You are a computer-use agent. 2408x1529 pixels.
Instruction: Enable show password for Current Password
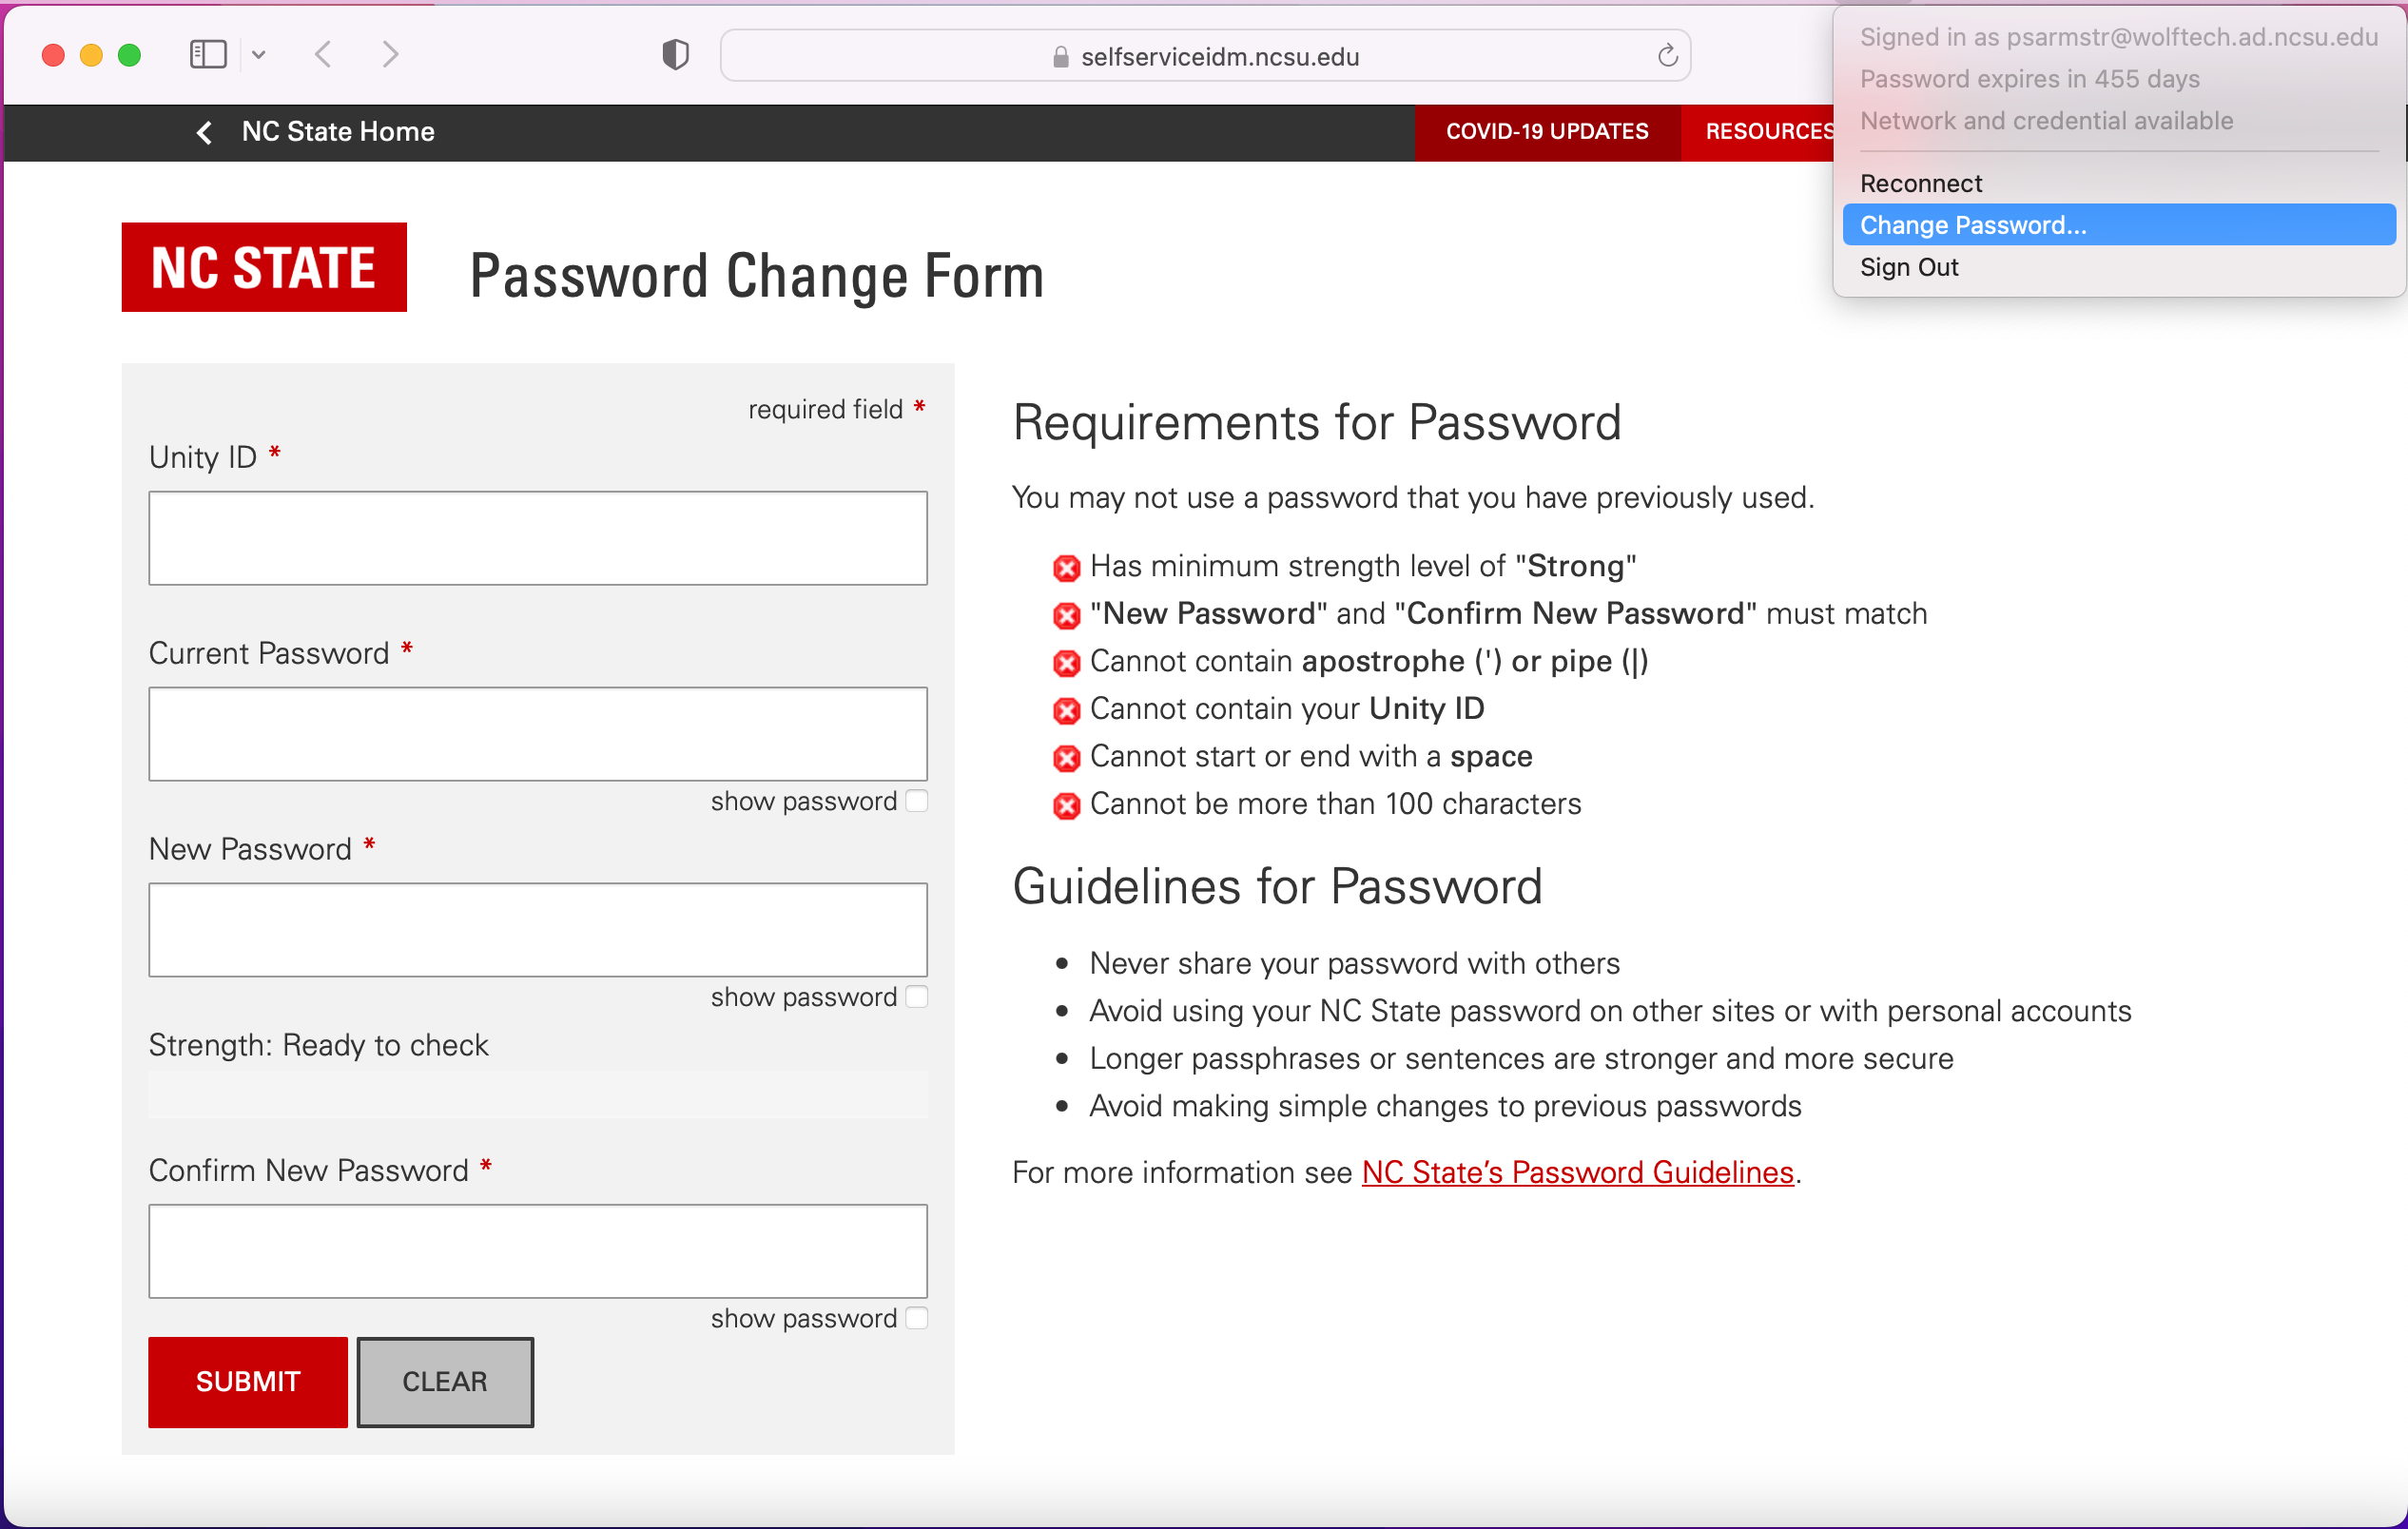[917, 801]
